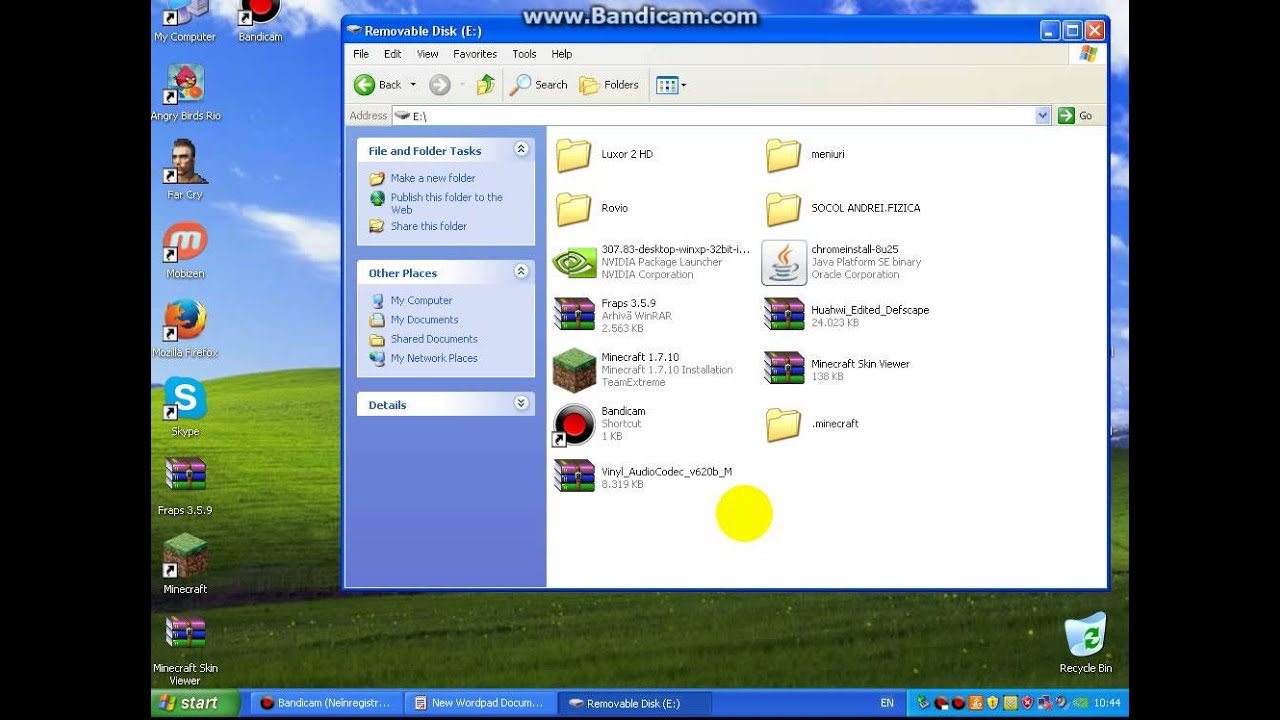Open My Network Places link

pos(434,358)
